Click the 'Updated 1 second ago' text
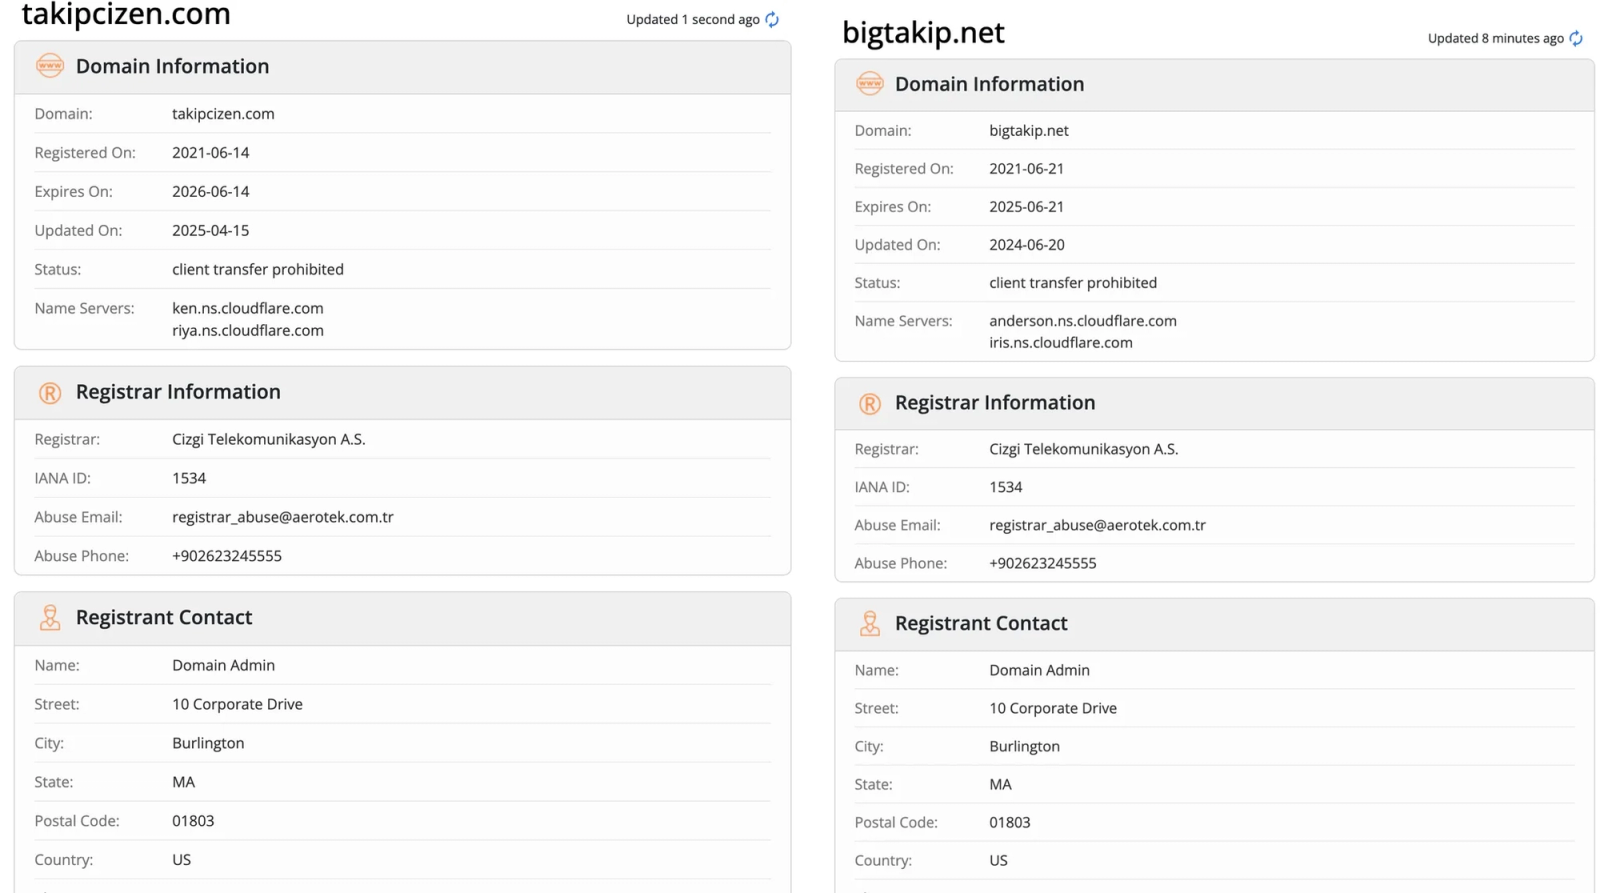Image resolution: width=1600 pixels, height=893 pixels. pos(692,19)
